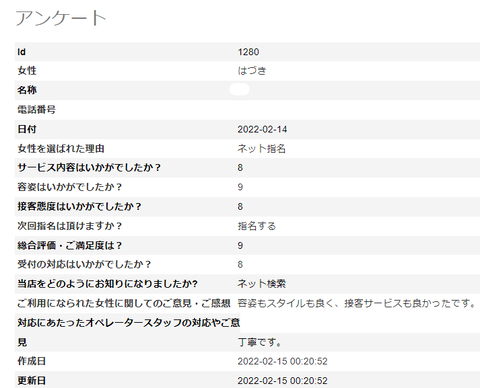Select the score 9 for 容姿
480x388 pixels.
tap(240, 187)
